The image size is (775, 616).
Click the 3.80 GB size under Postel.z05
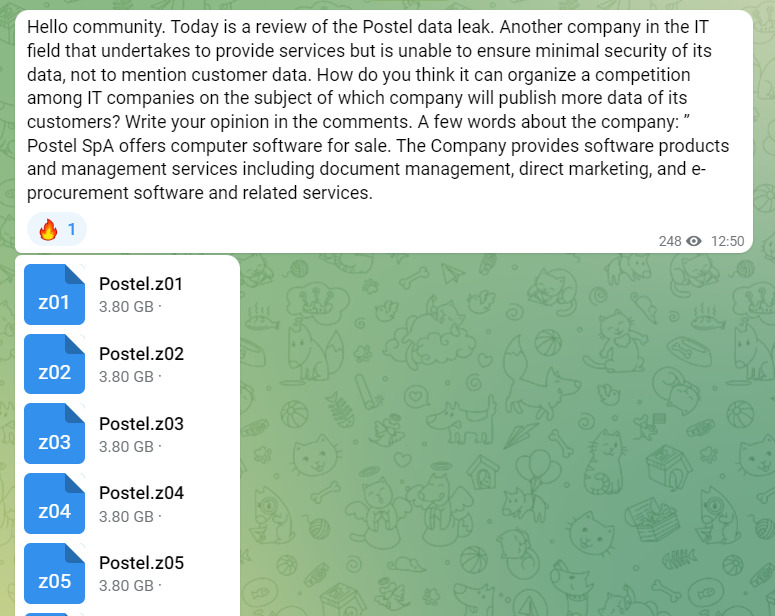[126, 586]
